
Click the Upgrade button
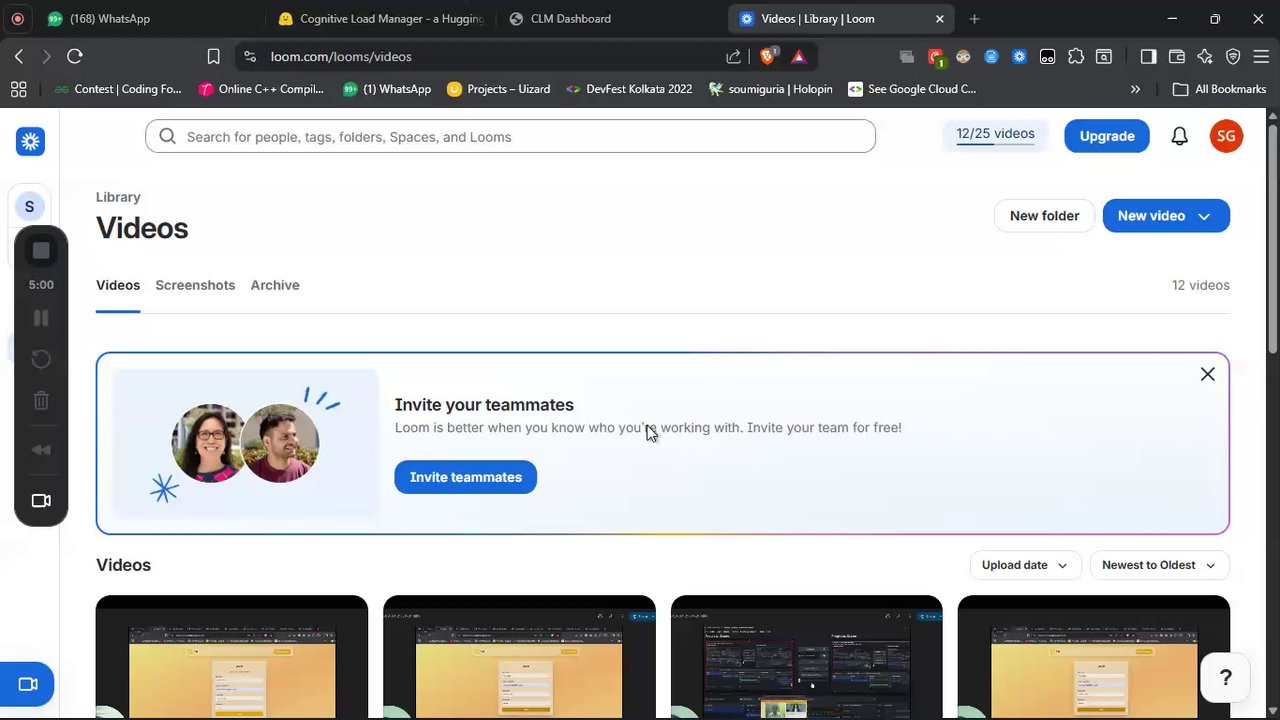coord(1107,136)
